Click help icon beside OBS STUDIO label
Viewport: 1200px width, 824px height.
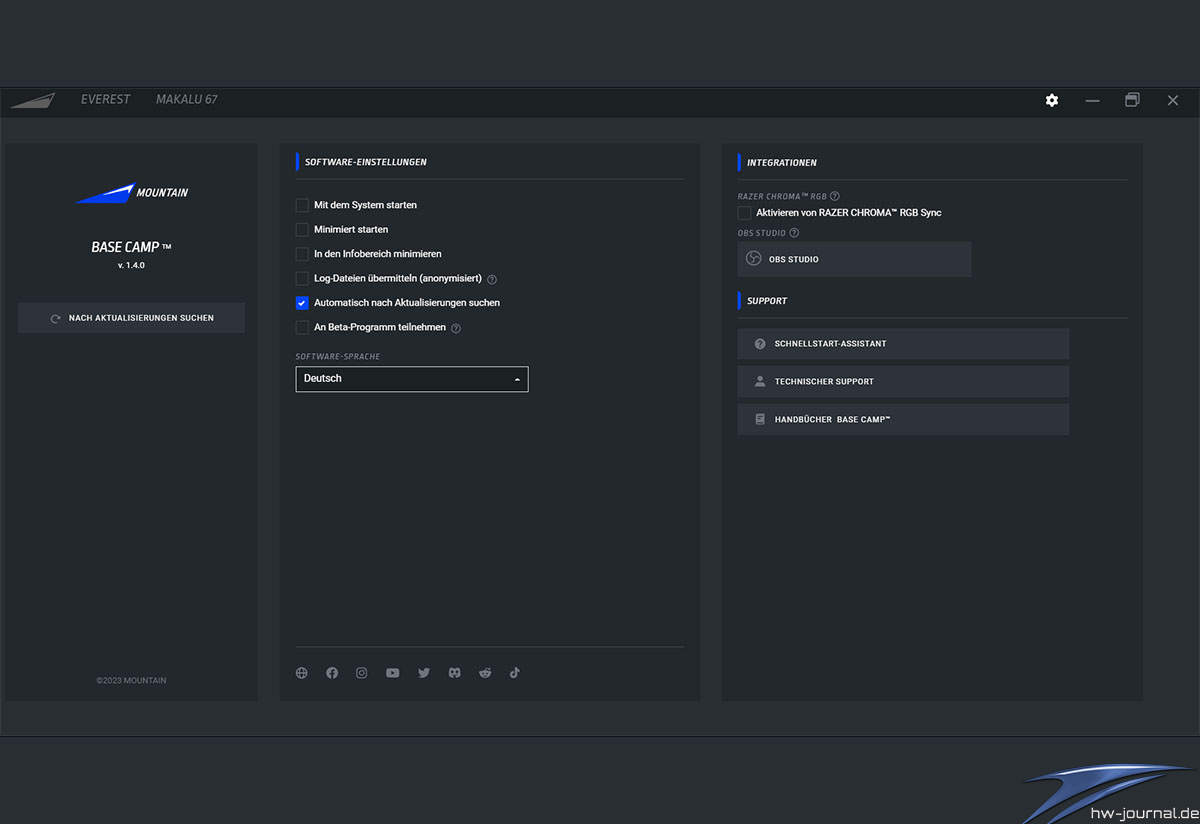click(794, 233)
